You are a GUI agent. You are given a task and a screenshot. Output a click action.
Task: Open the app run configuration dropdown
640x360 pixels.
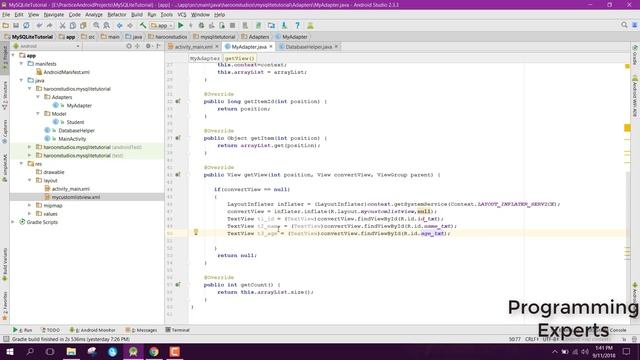click(162, 25)
